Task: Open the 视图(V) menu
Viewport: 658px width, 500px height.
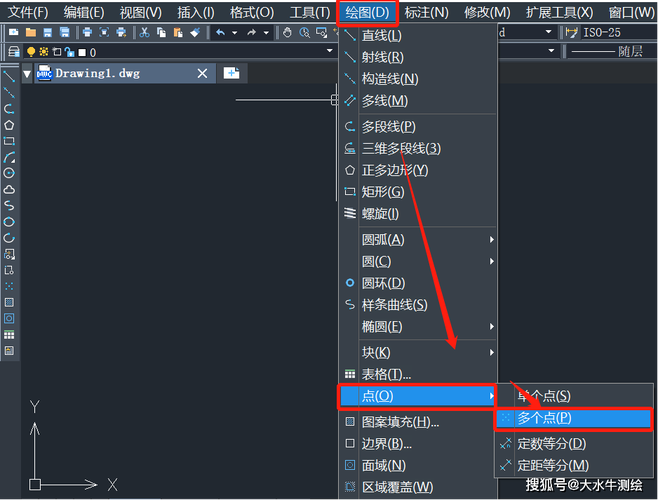Action: tap(141, 13)
